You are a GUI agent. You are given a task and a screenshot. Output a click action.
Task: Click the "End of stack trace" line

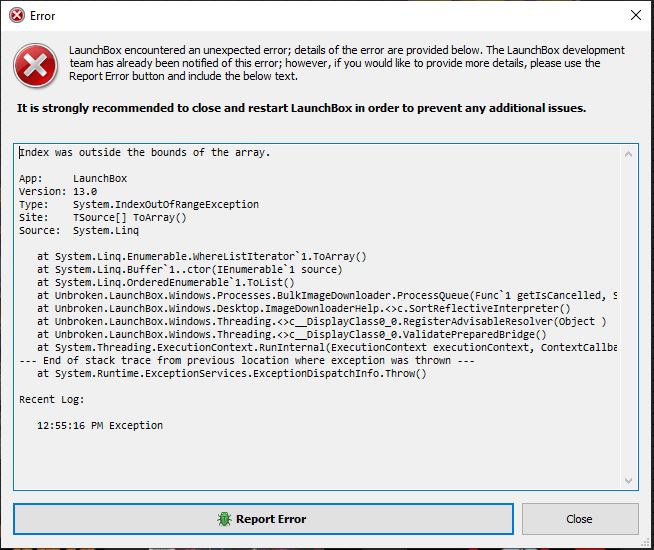pyautogui.click(x=247, y=360)
